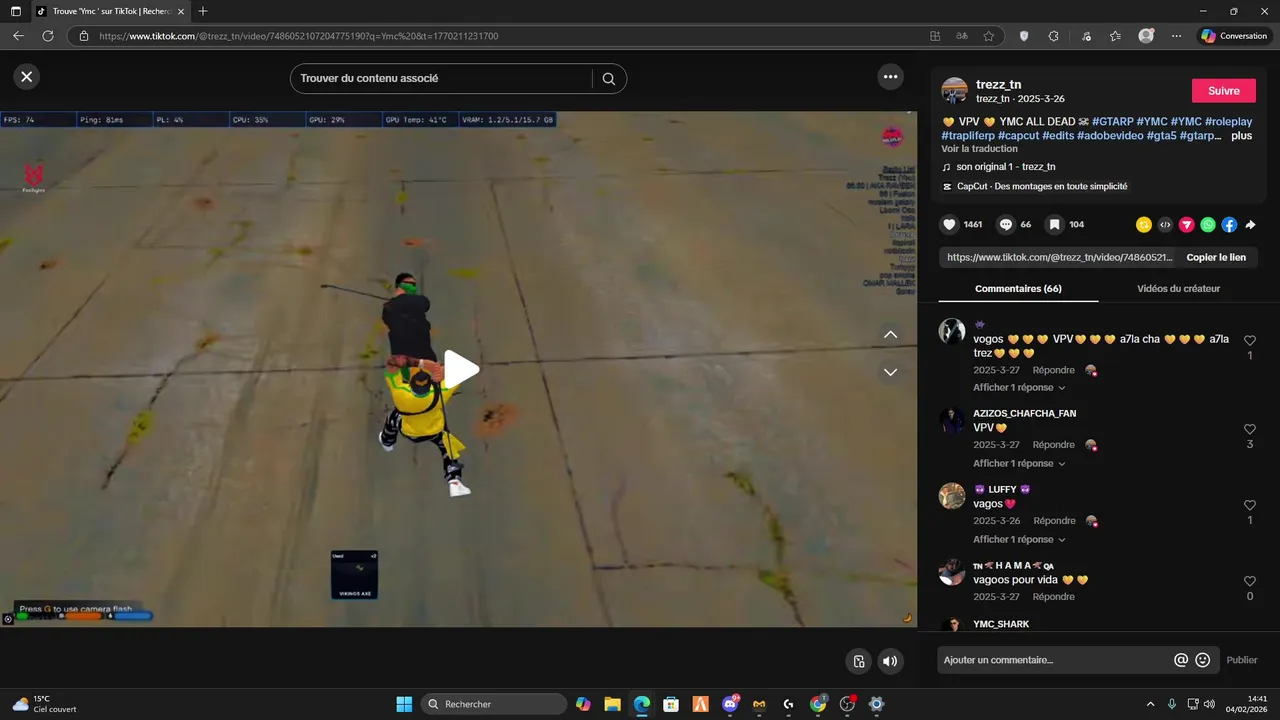
Task: Open the browser extensions puzzle icon
Action: pyautogui.click(x=1053, y=36)
